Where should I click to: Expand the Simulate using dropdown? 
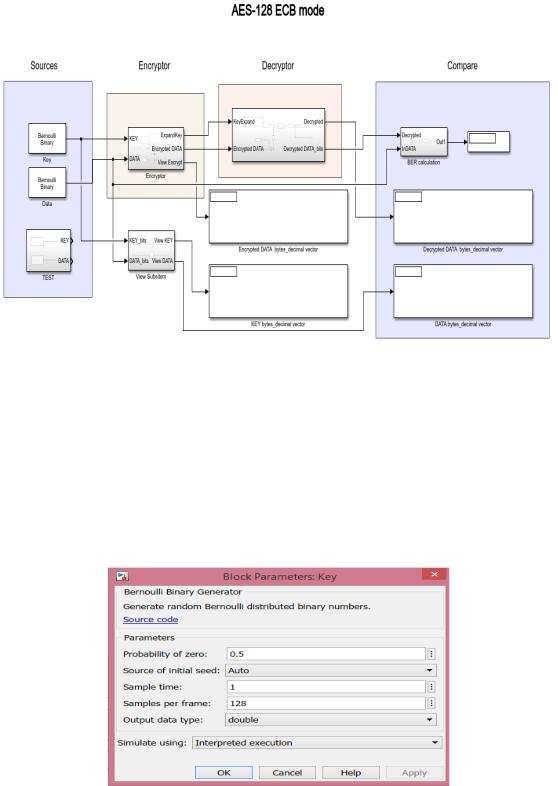point(317,743)
